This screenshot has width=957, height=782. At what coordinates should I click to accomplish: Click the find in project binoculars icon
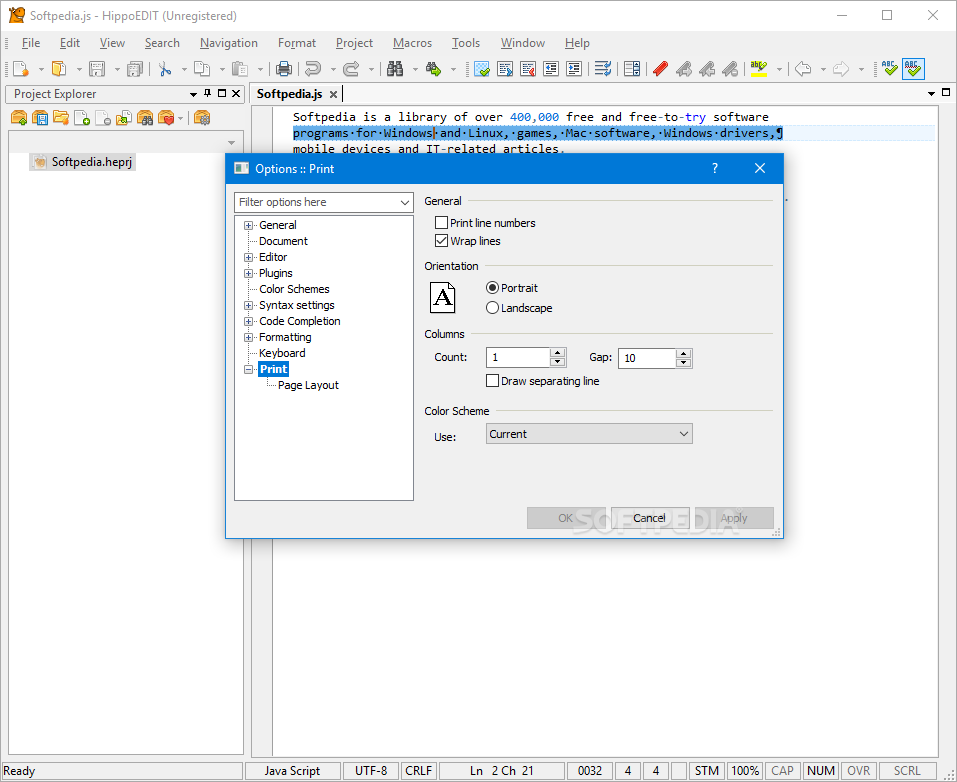click(145, 118)
